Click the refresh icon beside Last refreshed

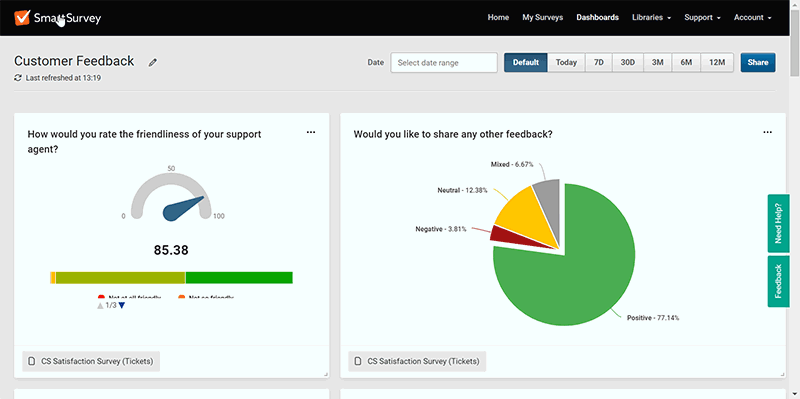18,78
